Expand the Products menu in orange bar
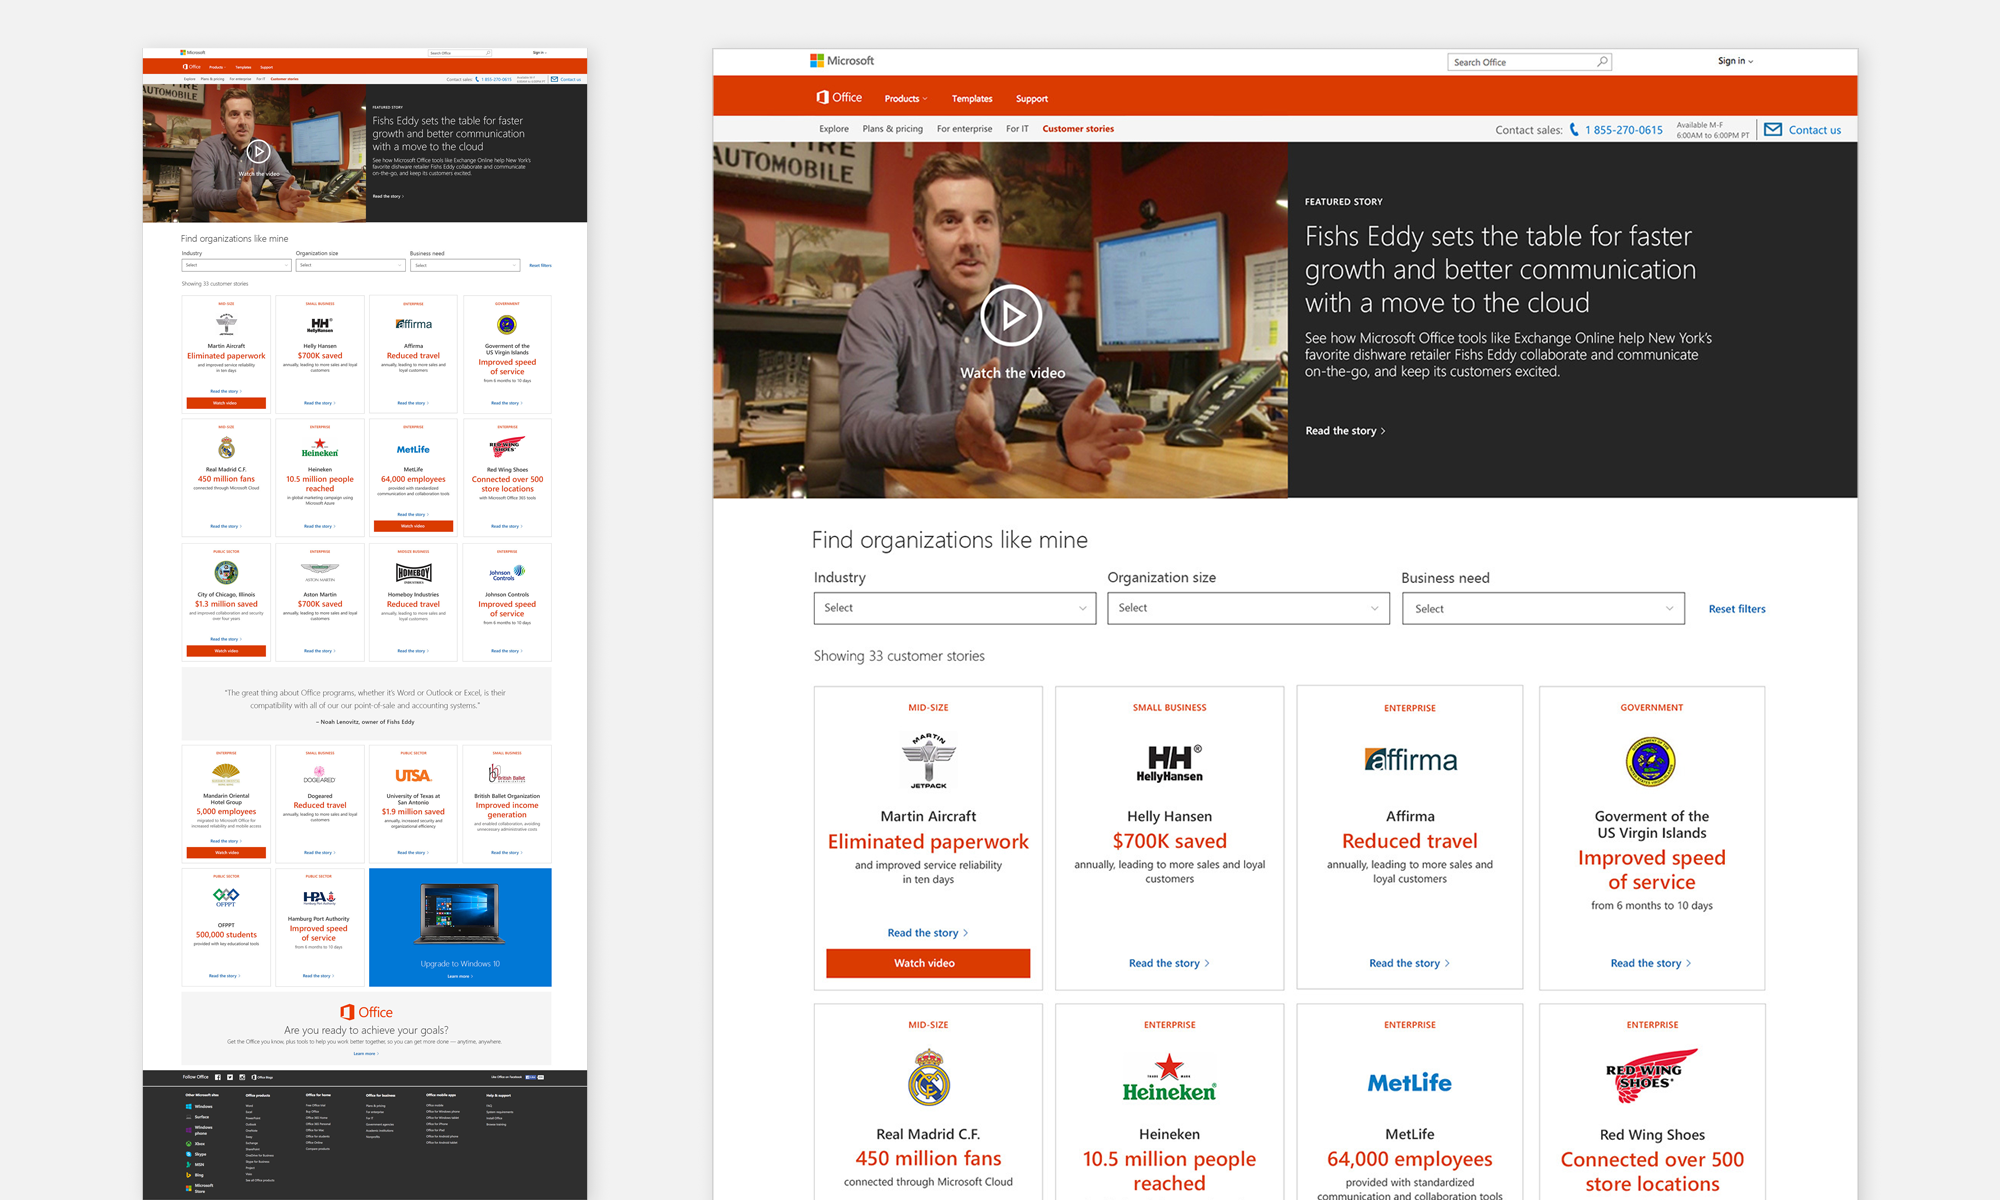The height and width of the screenshot is (1200, 2000). pos(906,98)
